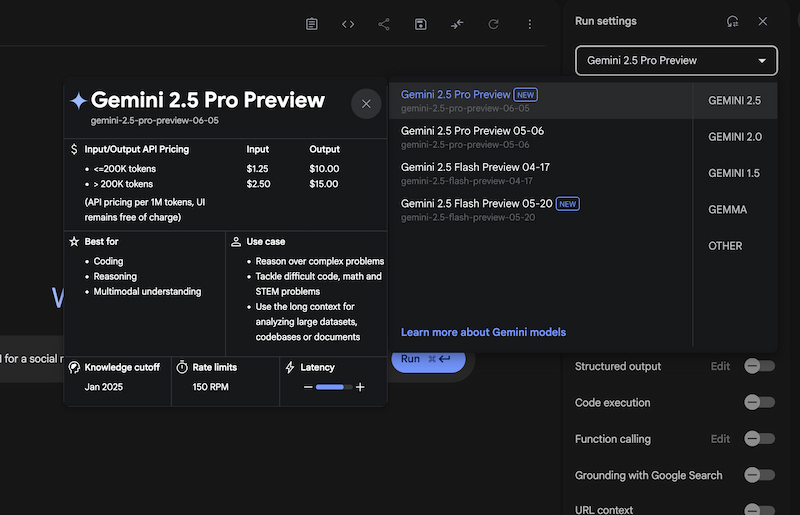
Task: Save the prompt with the disk icon
Action: (420, 24)
